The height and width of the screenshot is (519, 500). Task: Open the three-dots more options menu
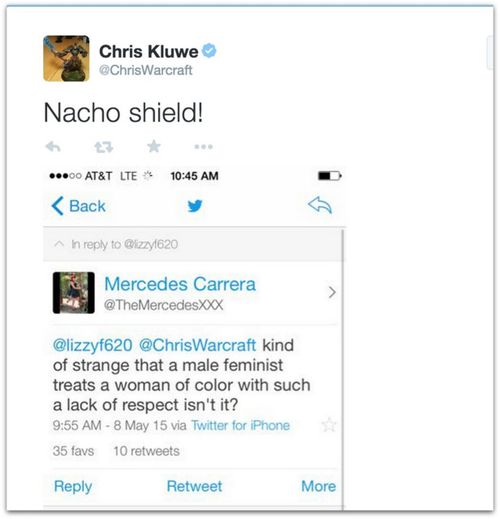coord(204,146)
